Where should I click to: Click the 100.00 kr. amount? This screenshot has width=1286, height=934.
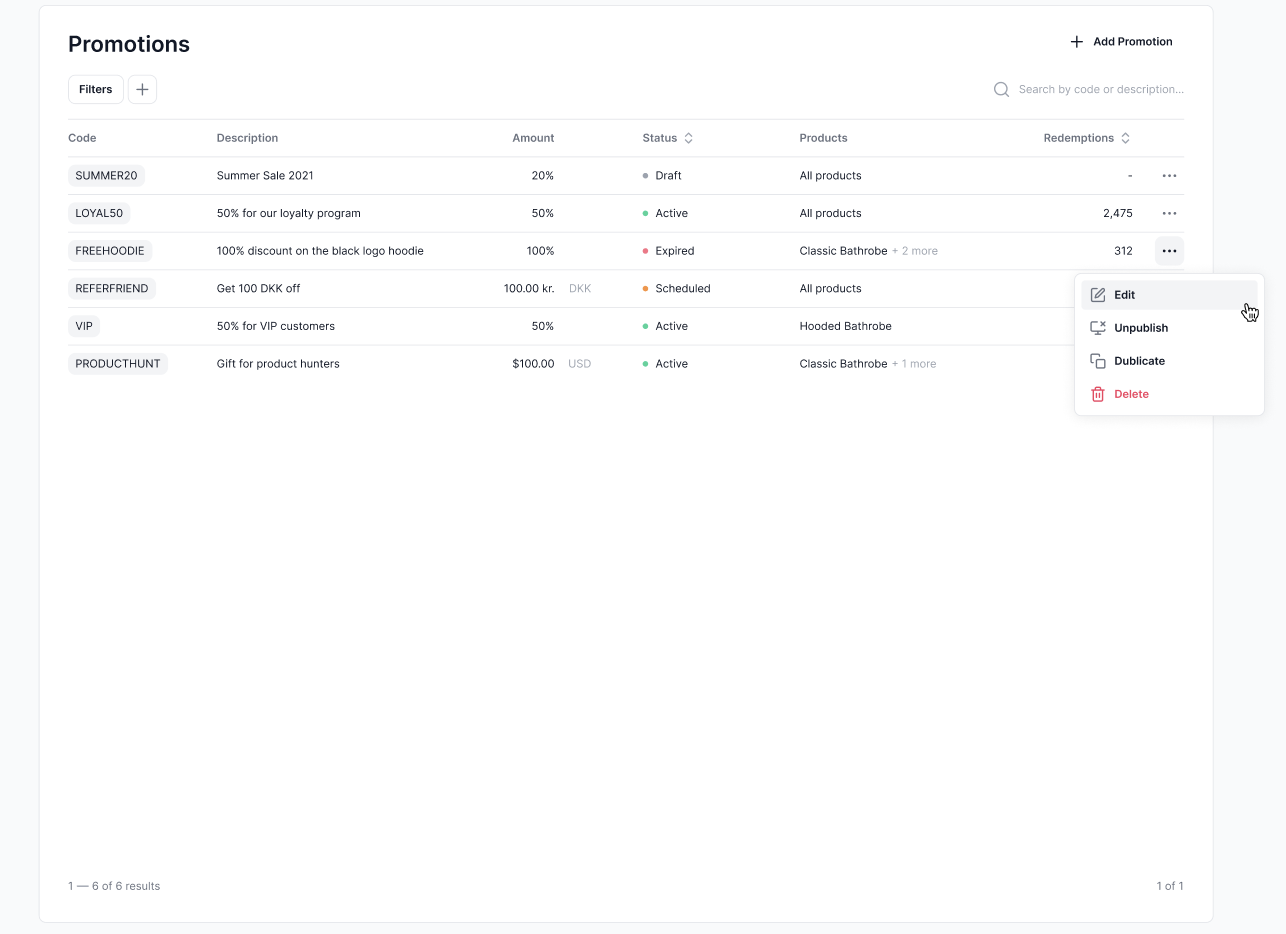point(529,288)
